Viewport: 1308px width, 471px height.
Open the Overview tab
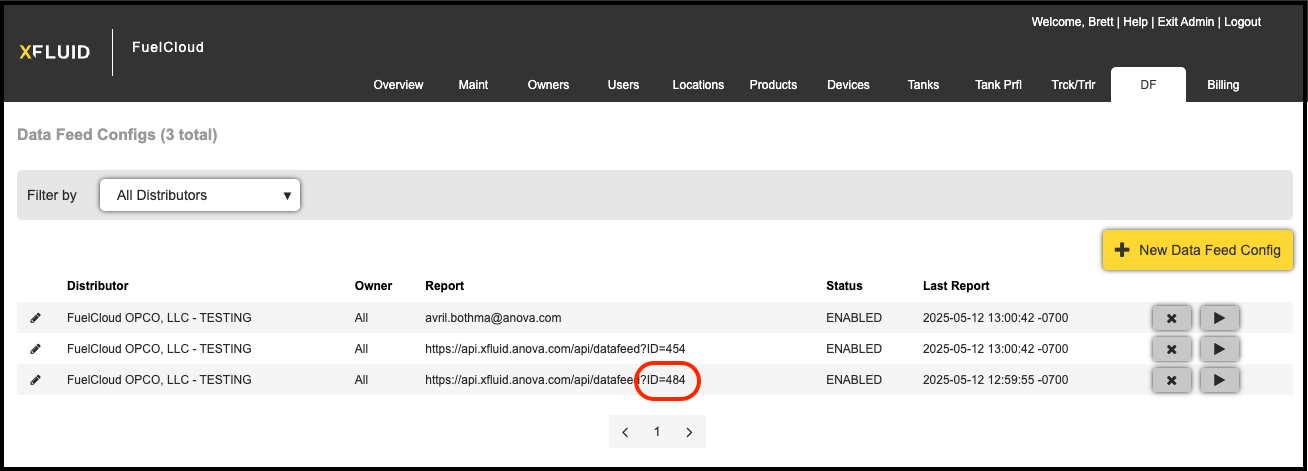(x=398, y=85)
